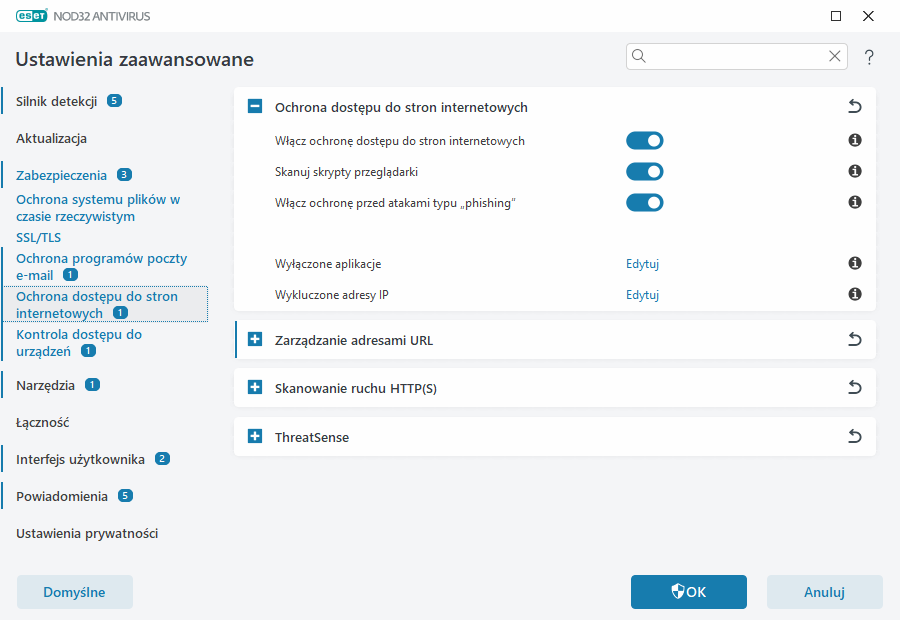Toggle phishing protection switch
This screenshot has width=900, height=620.
click(x=644, y=203)
